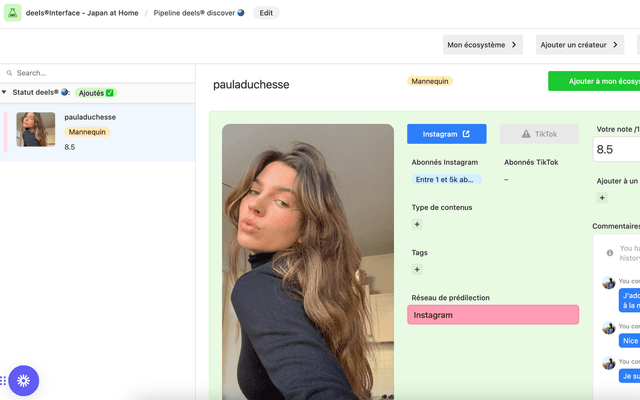The height and width of the screenshot is (400, 640).
Task: Open the purple sun widget button
Action: [23, 381]
